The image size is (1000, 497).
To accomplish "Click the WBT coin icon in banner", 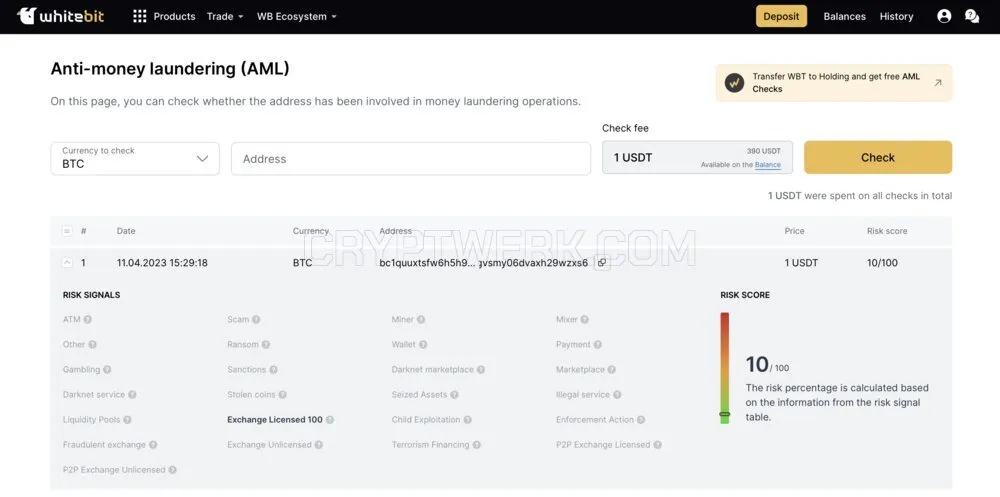I will pyautogui.click(x=735, y=83).
